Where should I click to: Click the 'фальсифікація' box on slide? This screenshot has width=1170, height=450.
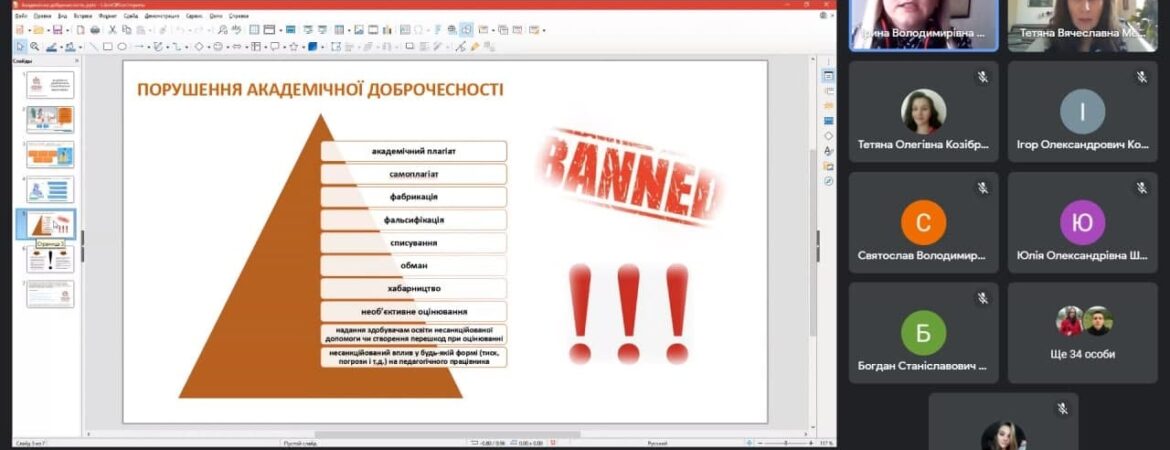[413, 220]
